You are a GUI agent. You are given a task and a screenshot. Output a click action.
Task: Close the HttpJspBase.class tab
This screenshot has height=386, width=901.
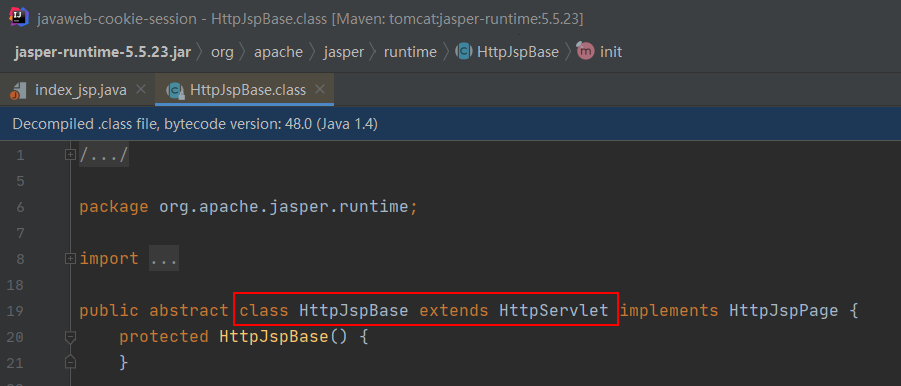pyautogui.click(x=320, y=90)
